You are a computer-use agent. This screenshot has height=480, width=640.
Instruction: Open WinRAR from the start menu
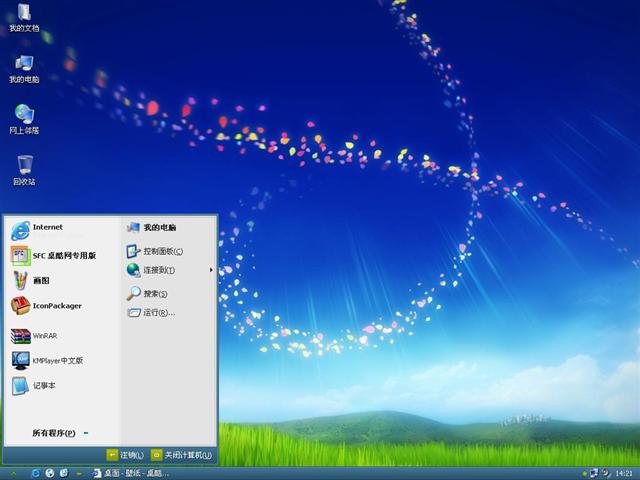pos(34,336)
